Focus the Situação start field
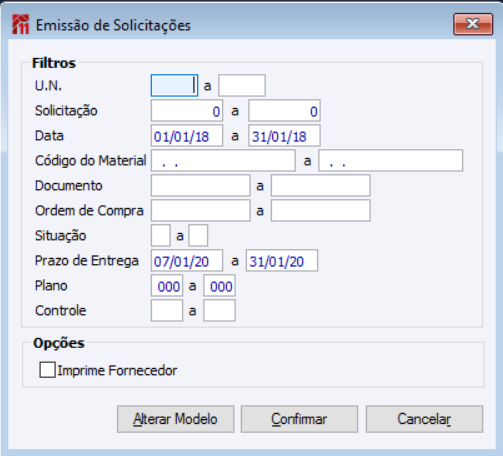The width and height of the screenshot is (503, 456). click(161, 236)
